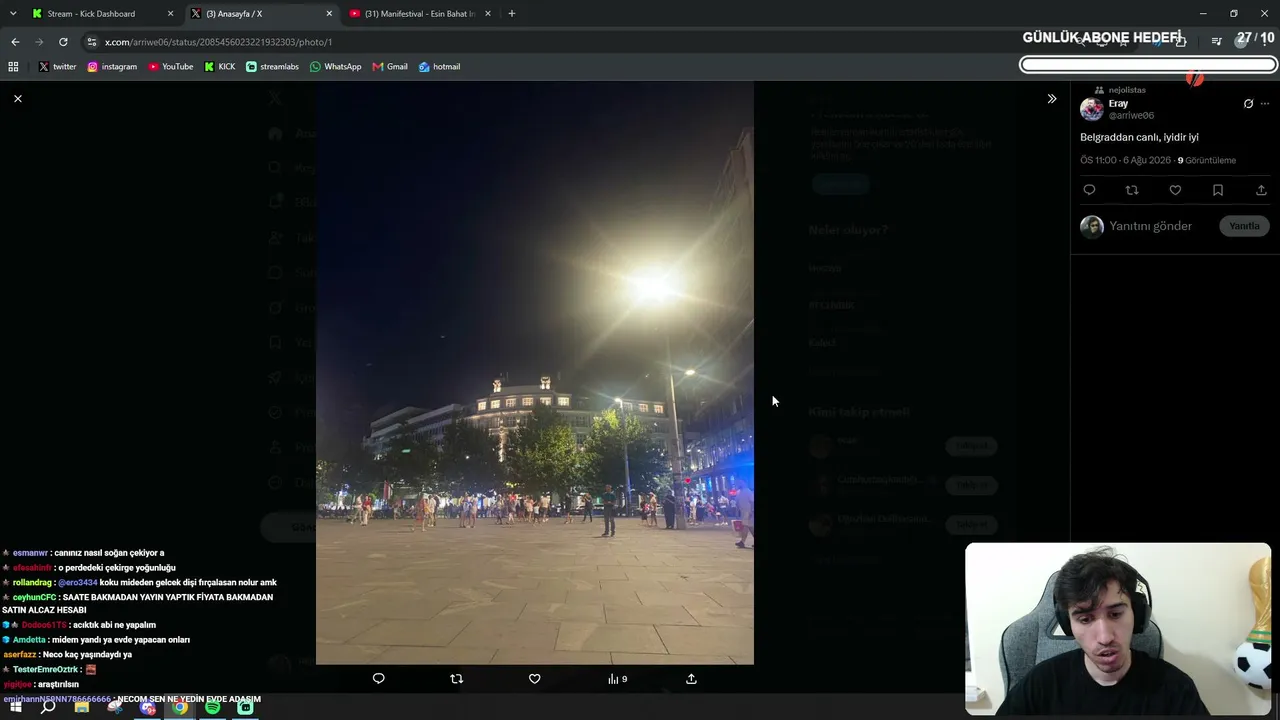
Task: Open the Gmail bookmark
Action: (390, 67)
